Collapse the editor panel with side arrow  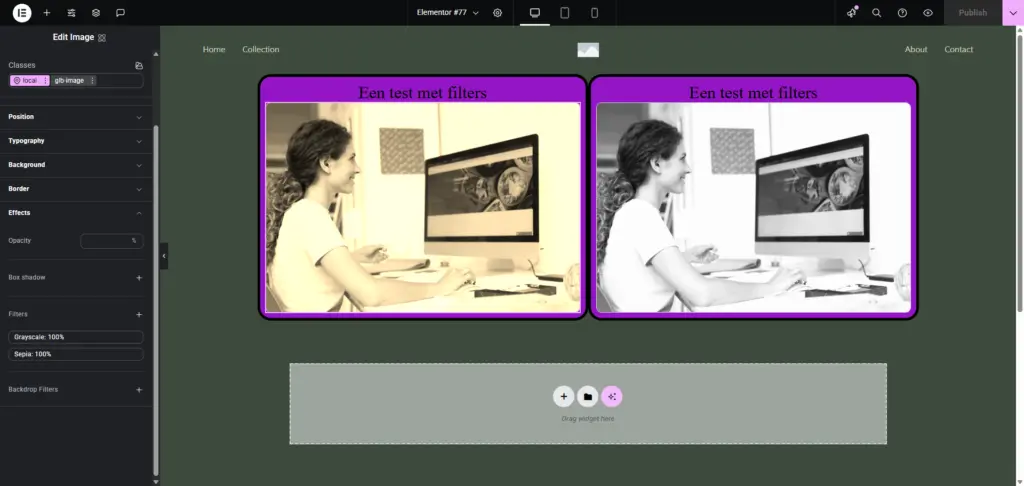[164, 256]
